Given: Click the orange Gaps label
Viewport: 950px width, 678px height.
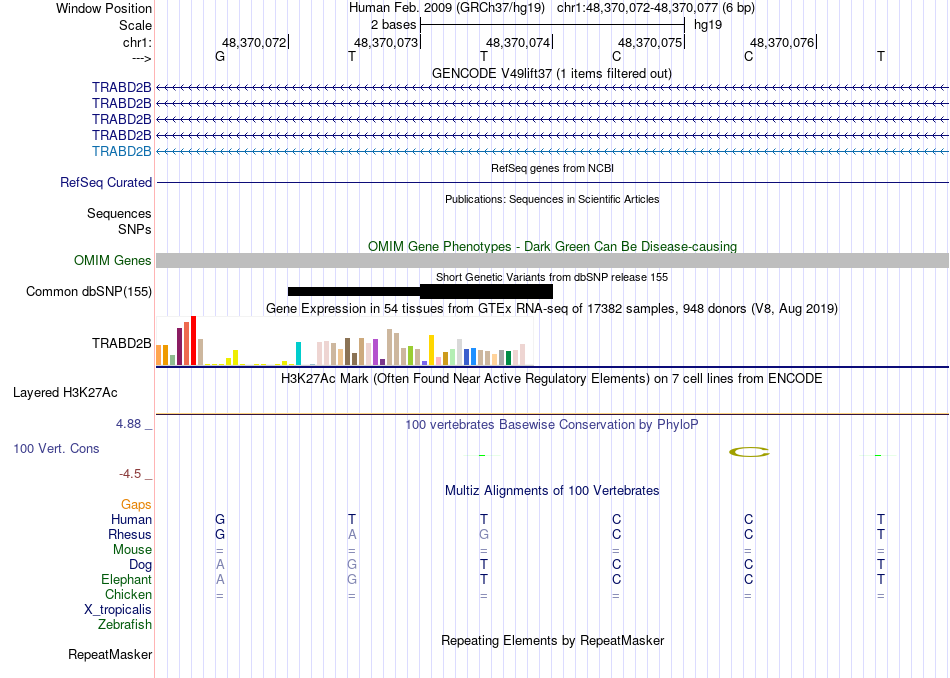Looking at the screenshot, I should [136, 505].
